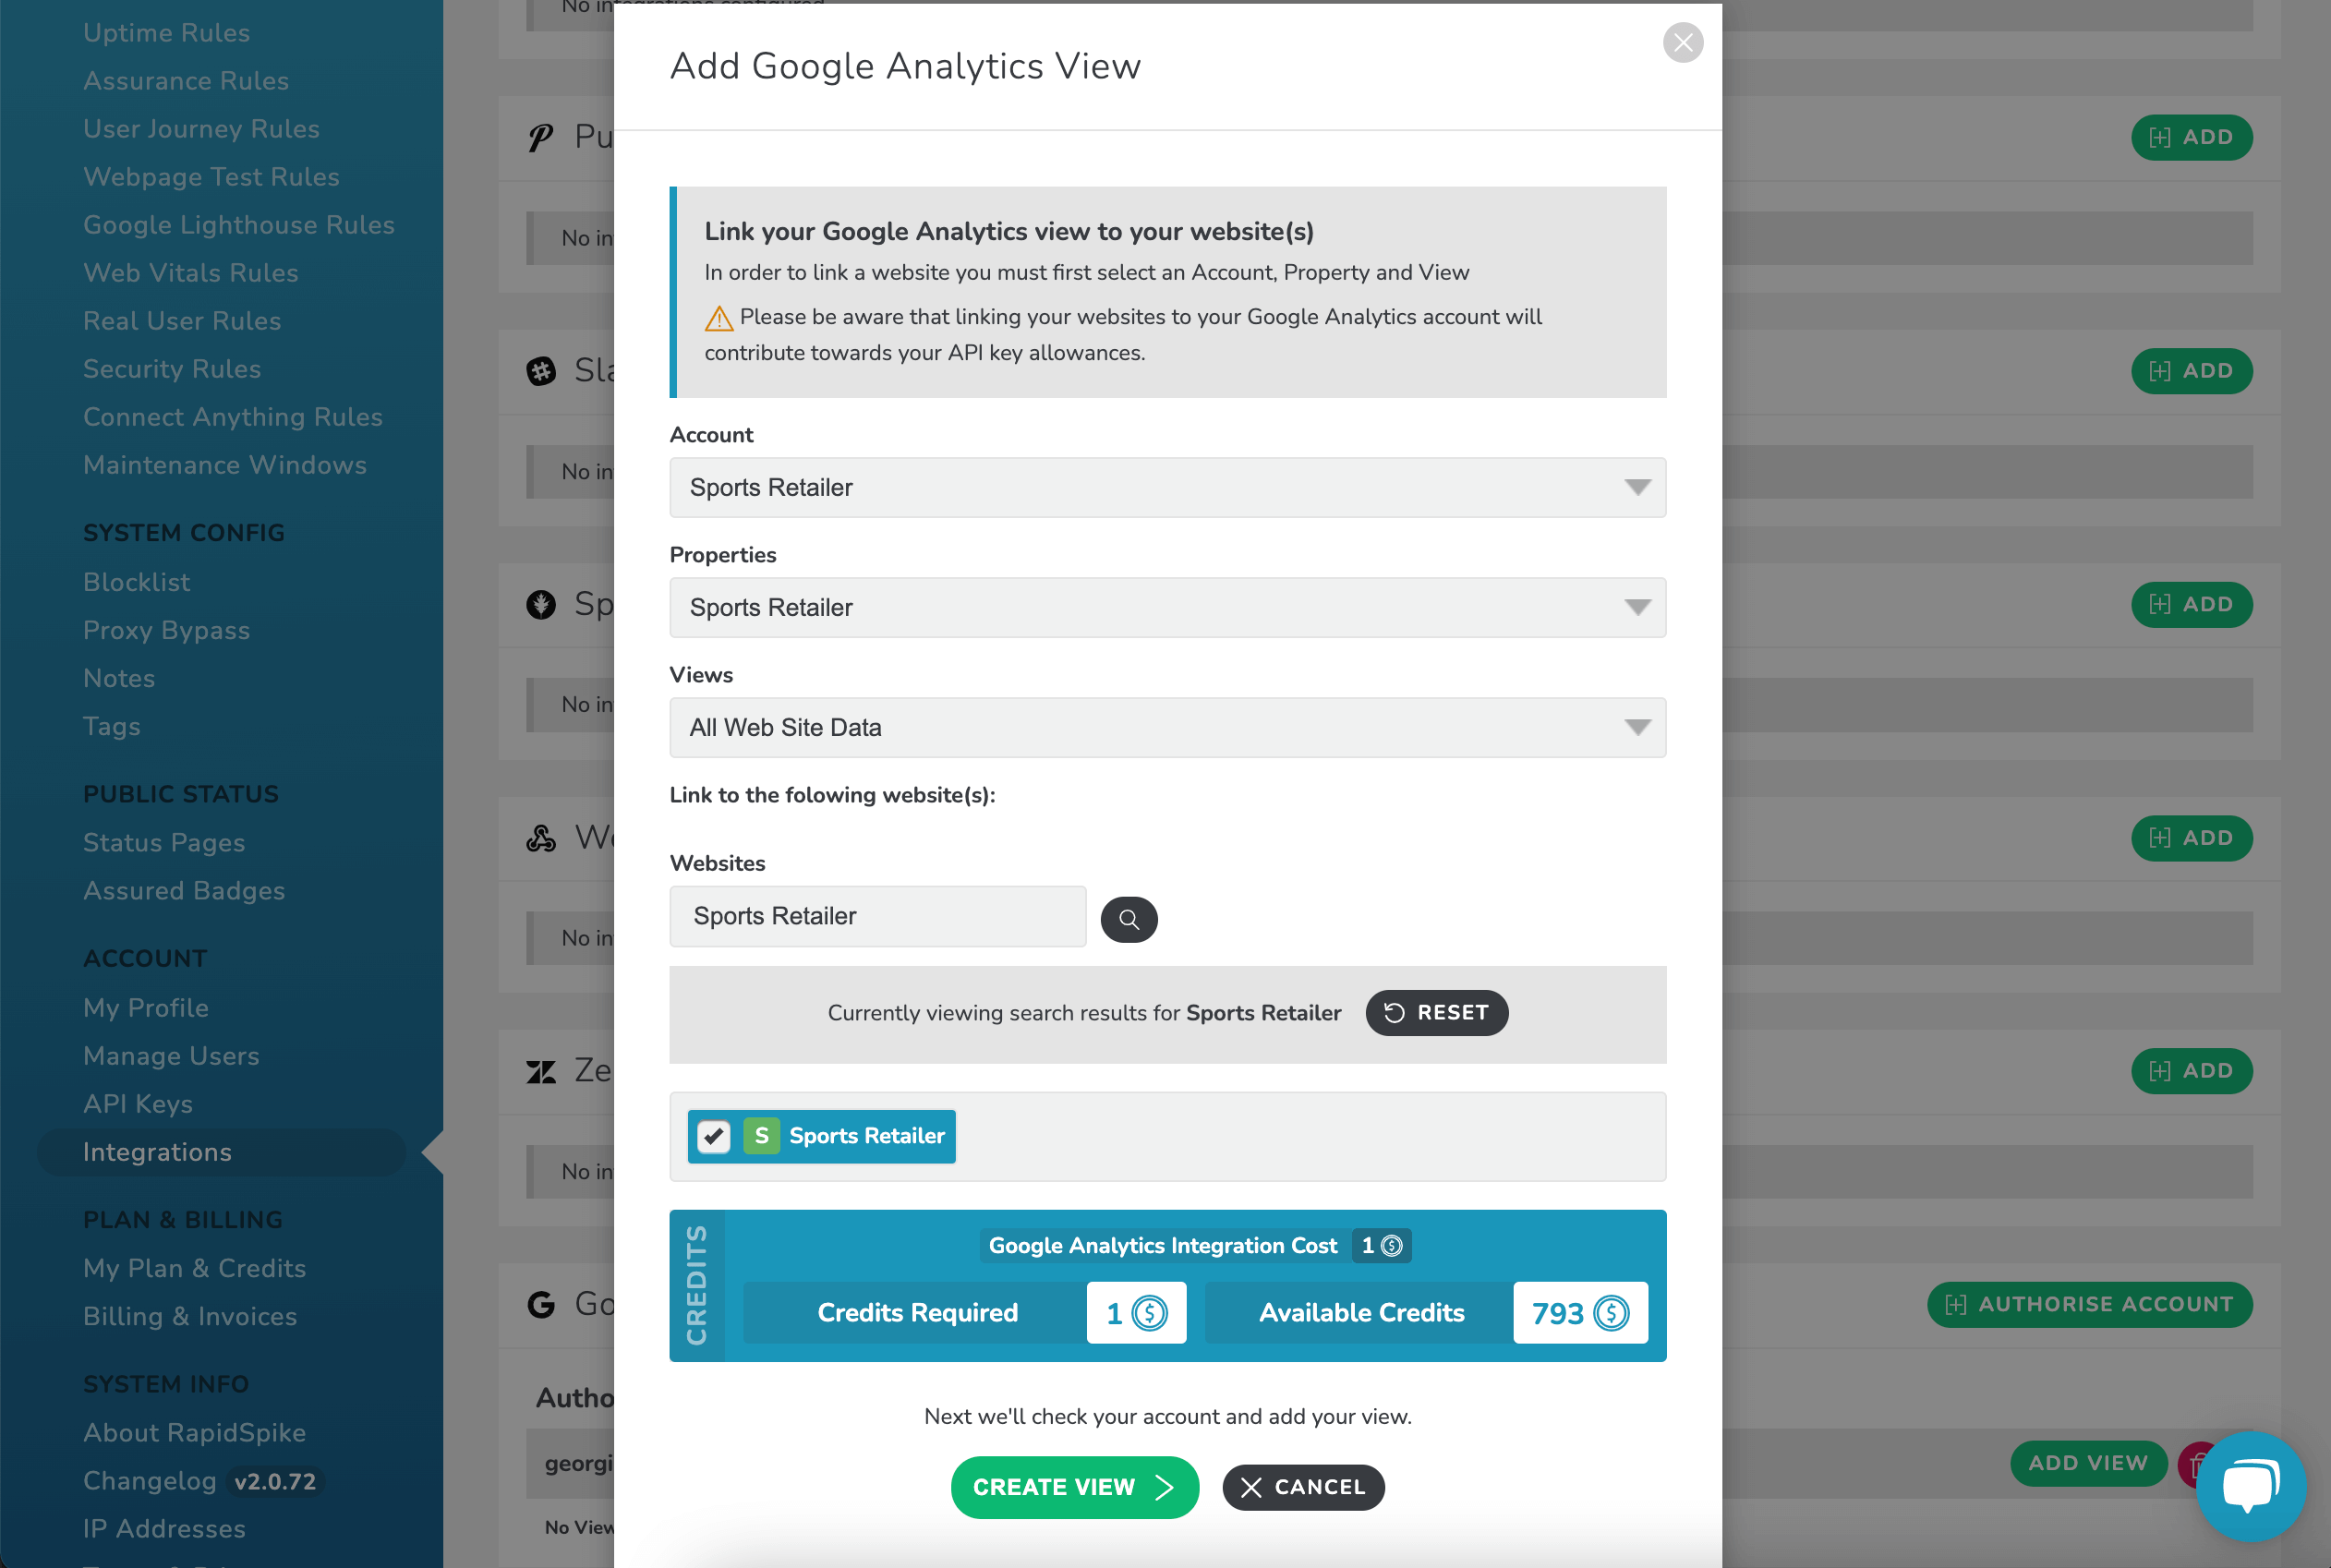2331x1568 pixels.
Task: Open Proxy Bypass settings
Action: [166, 630]
